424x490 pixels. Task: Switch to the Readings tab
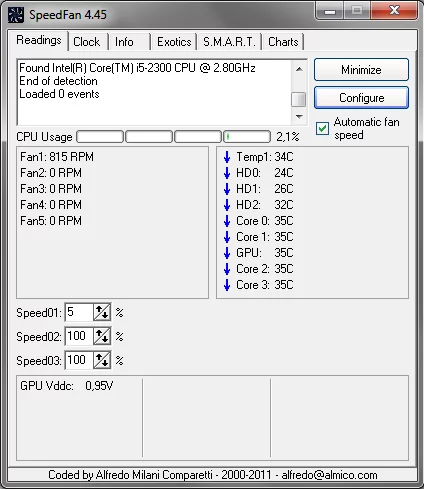(x=39, y=40)
